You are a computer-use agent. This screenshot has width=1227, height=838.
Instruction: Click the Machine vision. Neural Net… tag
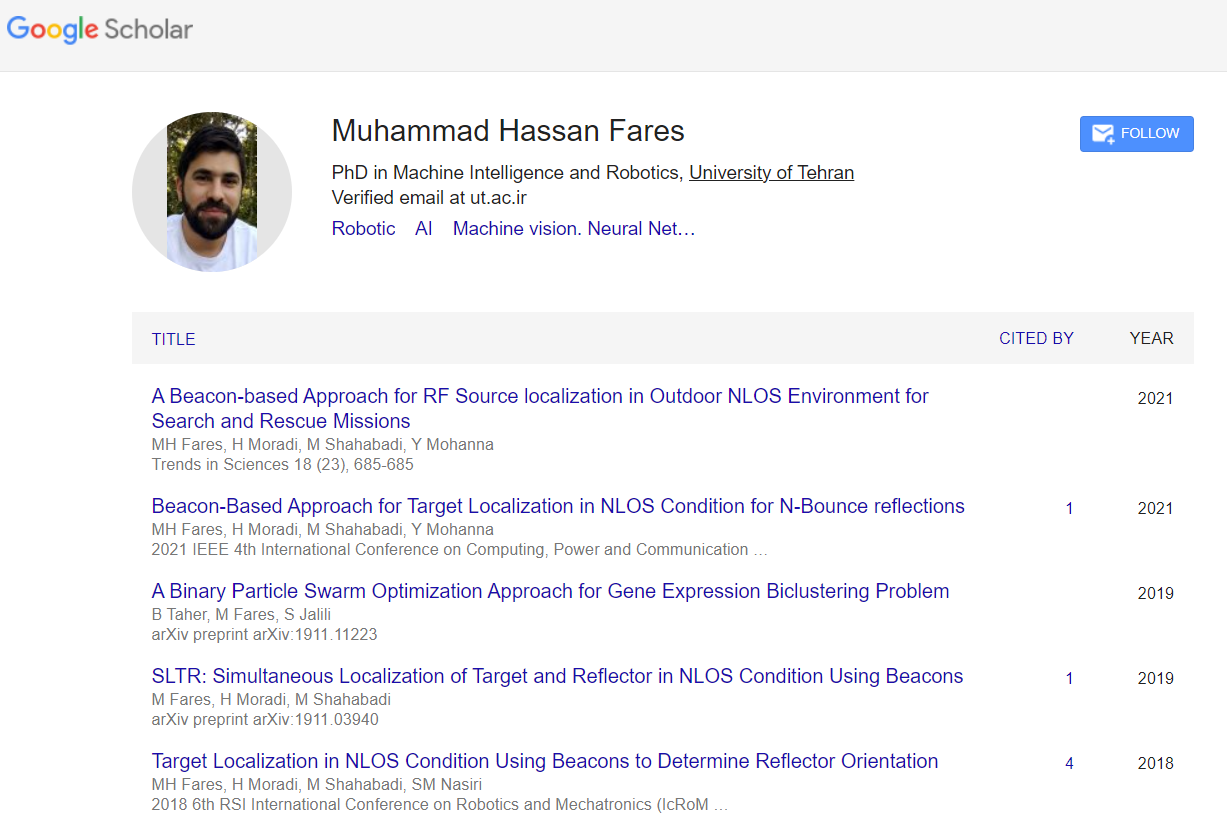tap(573, 229)
